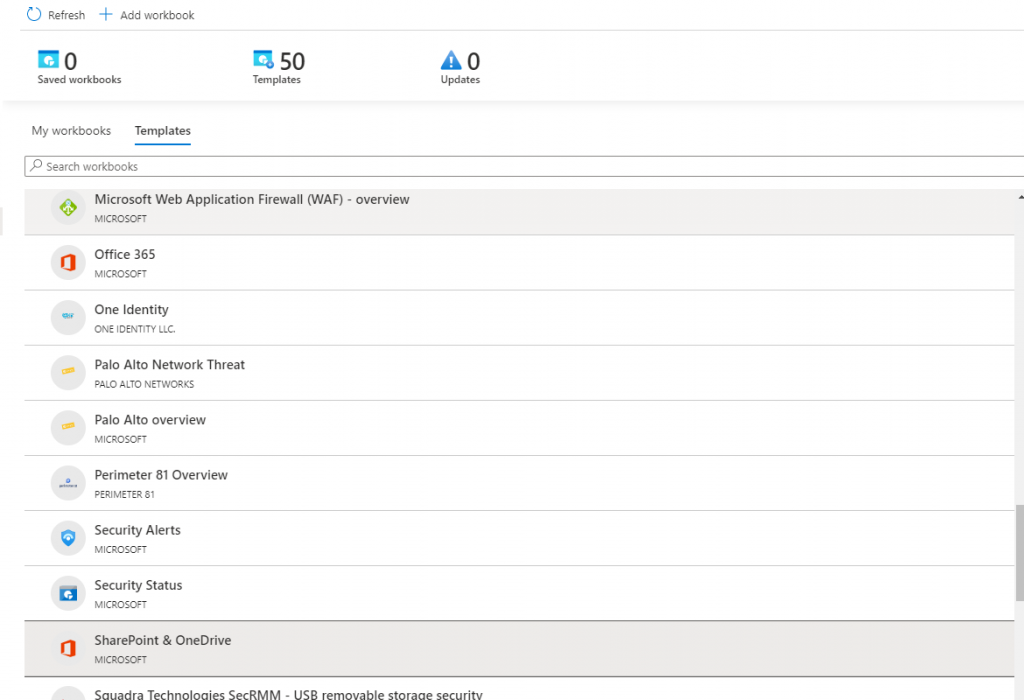This screenshot has width=1024, height=700.
Task: Select the Security Status title
Action: point(138,585)
